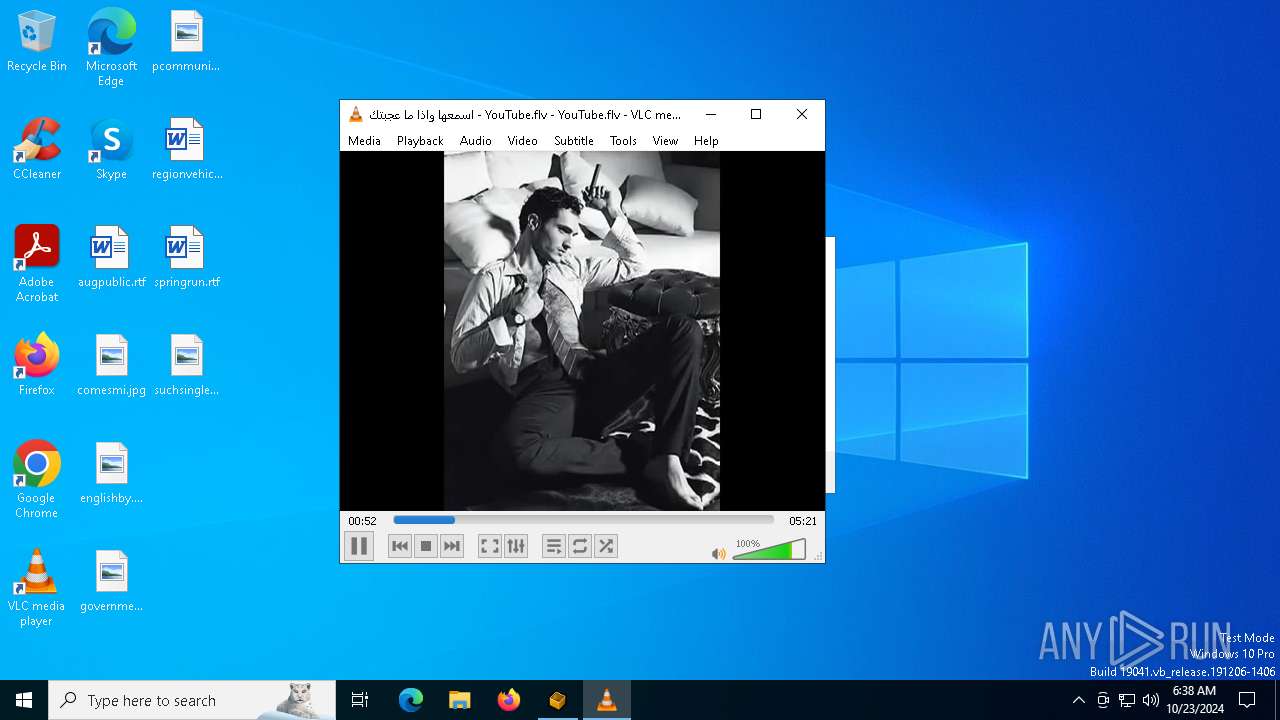Select the Recycle Bin desktop icon

coord(37,42)
